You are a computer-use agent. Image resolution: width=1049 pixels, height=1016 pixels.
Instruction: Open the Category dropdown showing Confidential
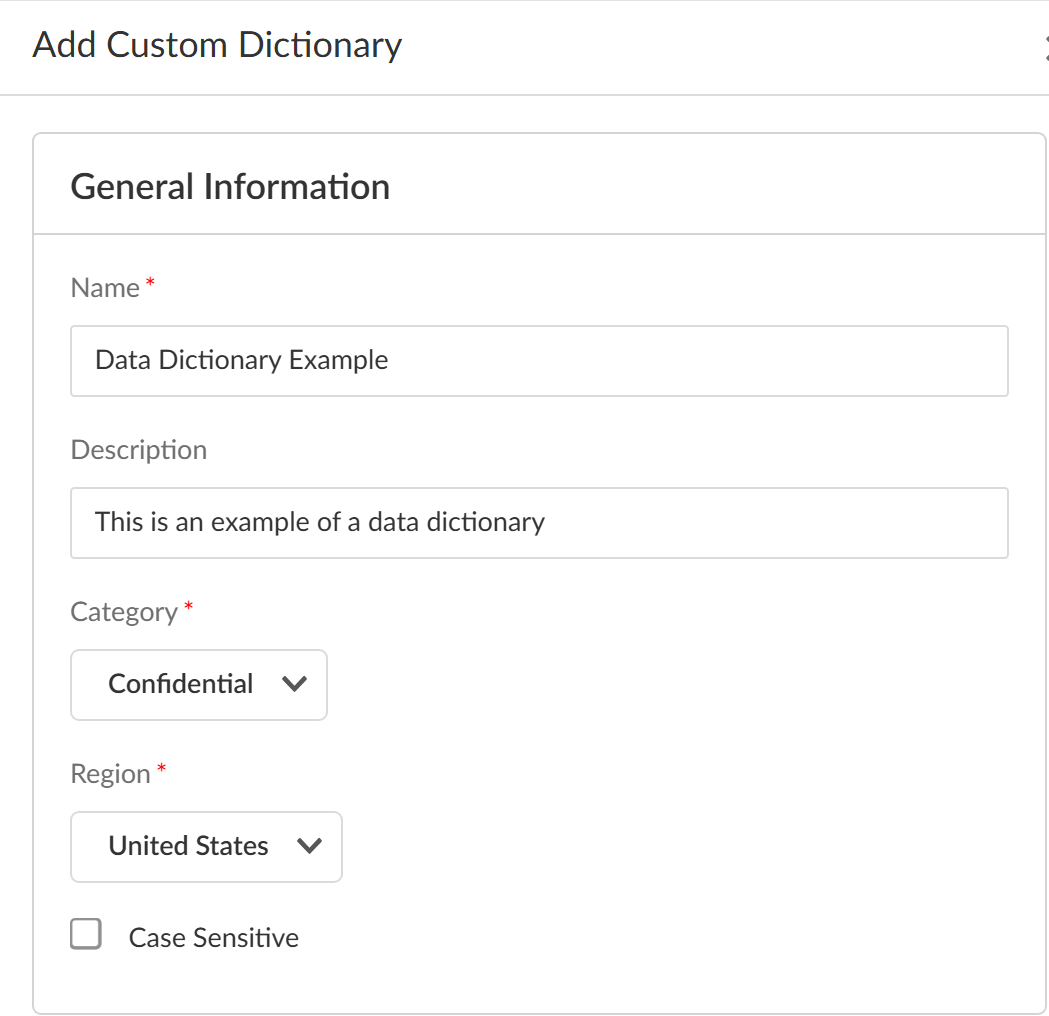pyautogui.click(x=198, y=685)
